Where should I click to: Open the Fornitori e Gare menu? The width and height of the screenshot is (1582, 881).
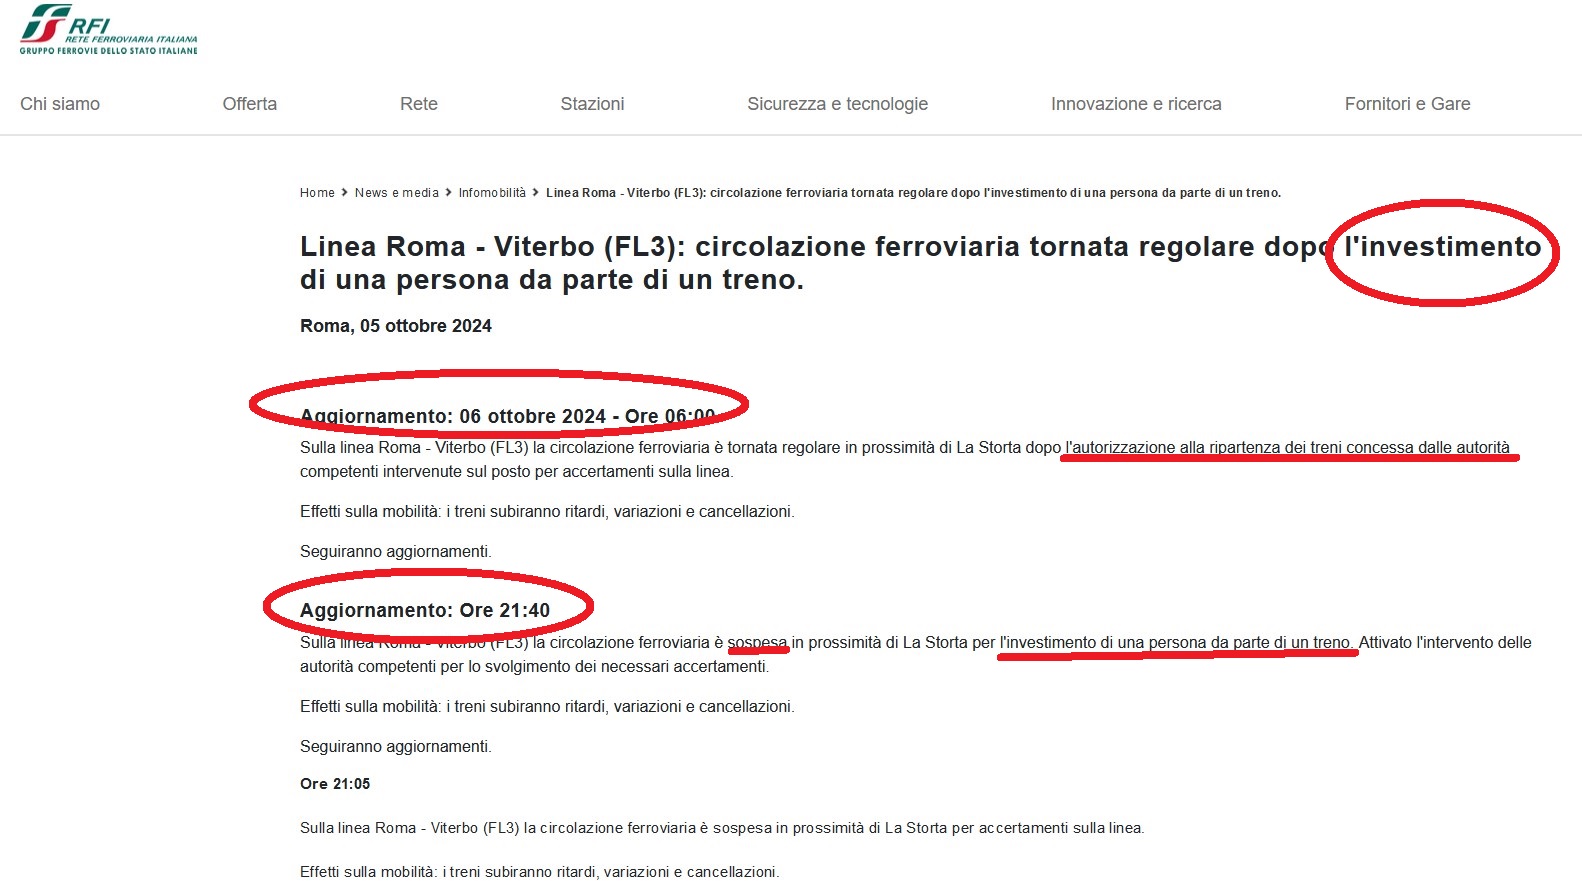pyautogui.click(x=1406, y=104)
